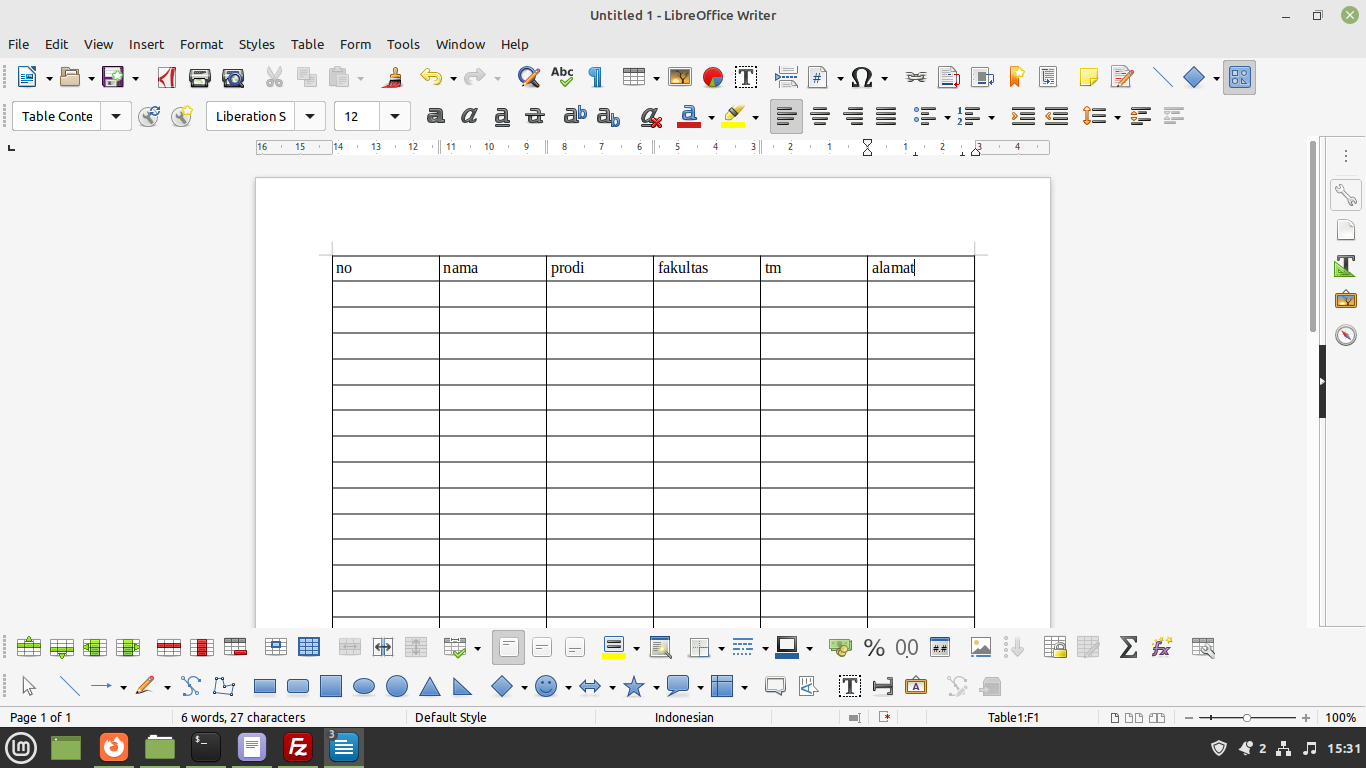Apply red font color swatch

[x=688, y=116]
